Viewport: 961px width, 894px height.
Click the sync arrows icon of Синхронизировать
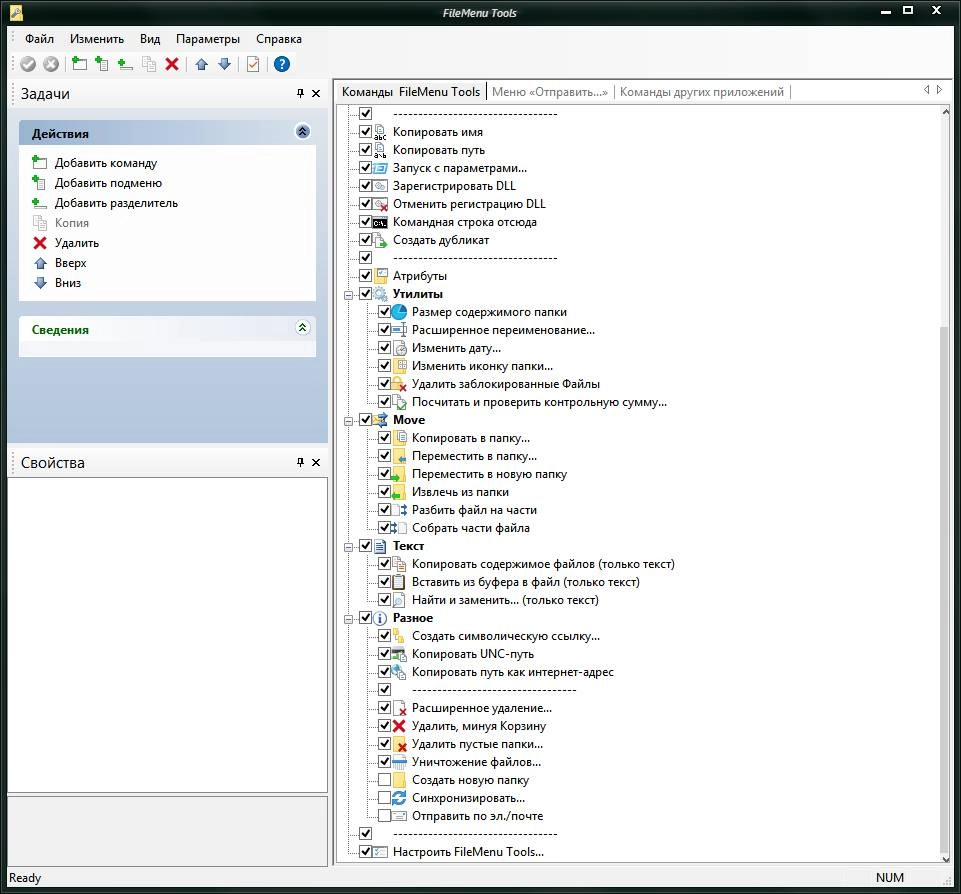[399, 798]
